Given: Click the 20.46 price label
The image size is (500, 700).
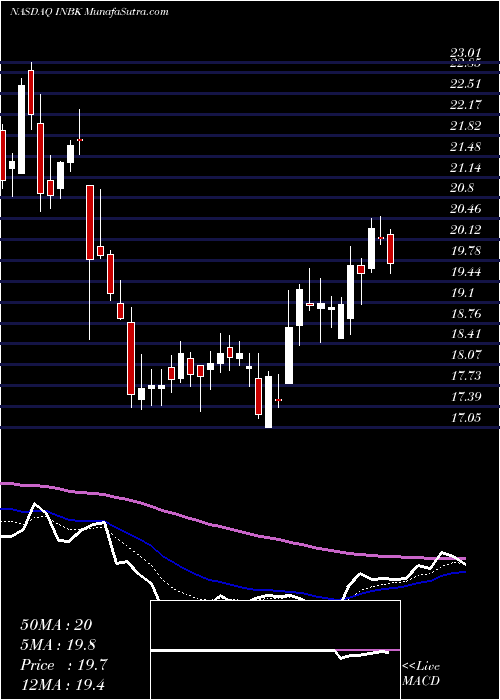Looking at the screenshot, I should [x=465, y=209].
